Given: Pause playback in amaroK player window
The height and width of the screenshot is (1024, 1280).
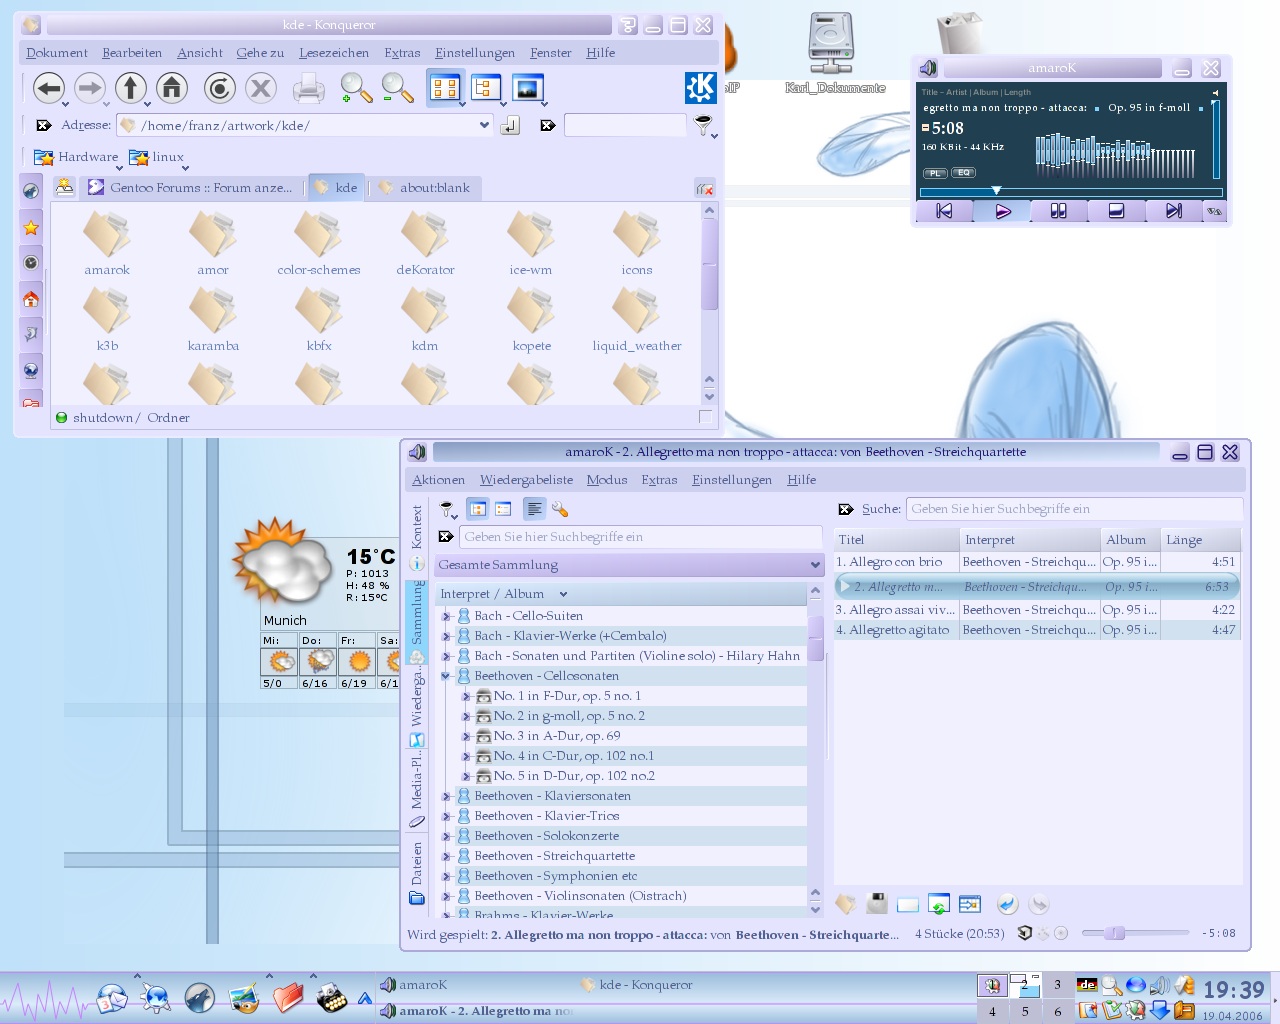Looking at the screenshot, I should click(x=1058, y=211).
